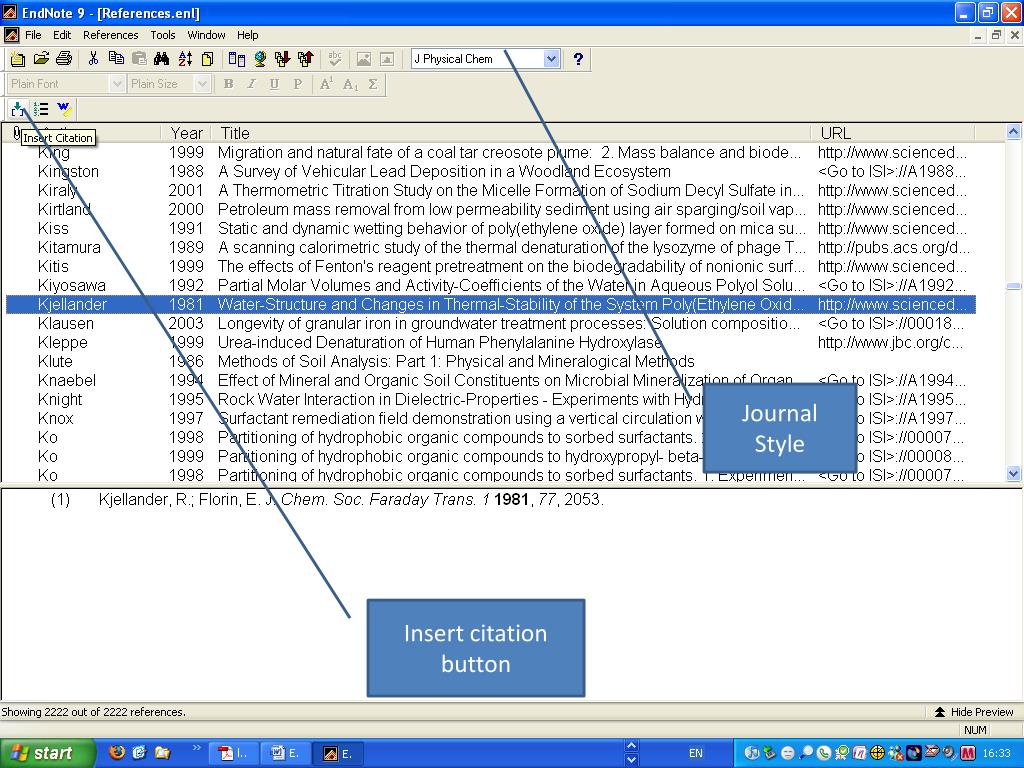Open the Help menu
Image resolution: width=1024 pixels, height=768 pixels.
click(x=248, y=35)
